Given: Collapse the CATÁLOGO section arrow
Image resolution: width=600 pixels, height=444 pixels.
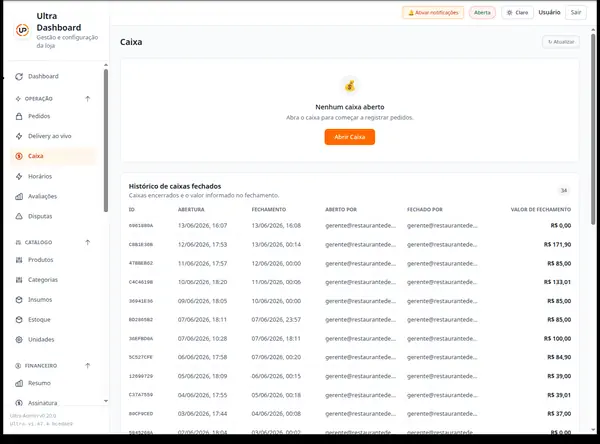Looking at the screenshot, I should [x=88, y=242].
